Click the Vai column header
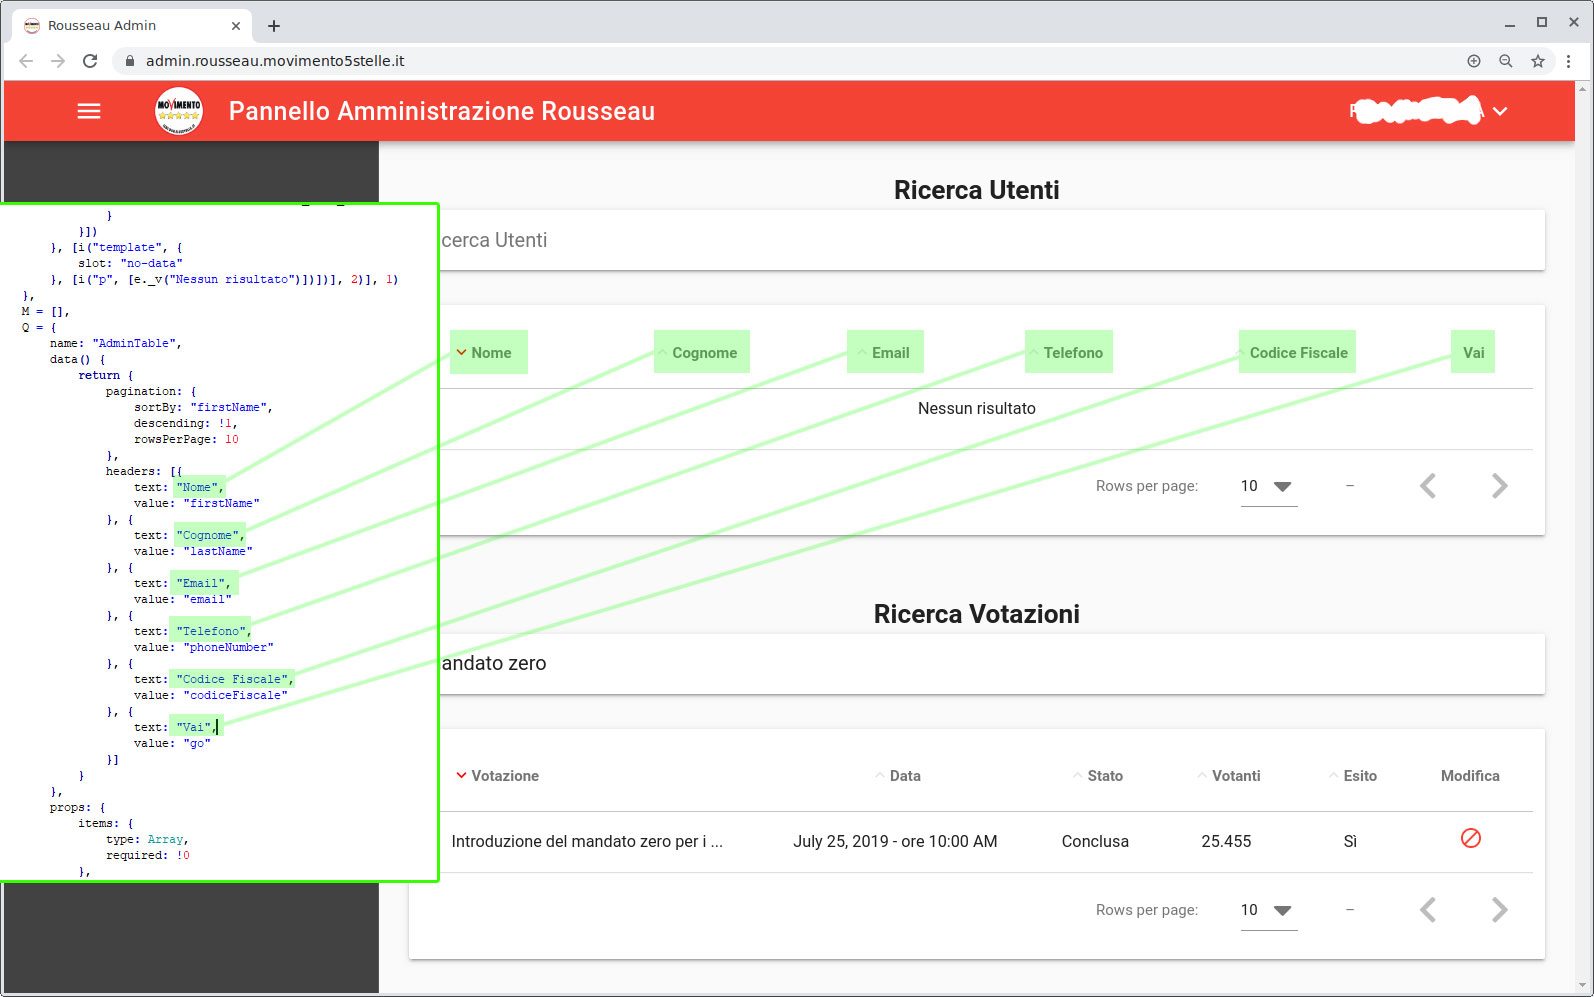The height and width of the screenshot is (997, 1594). [1473, 352]
